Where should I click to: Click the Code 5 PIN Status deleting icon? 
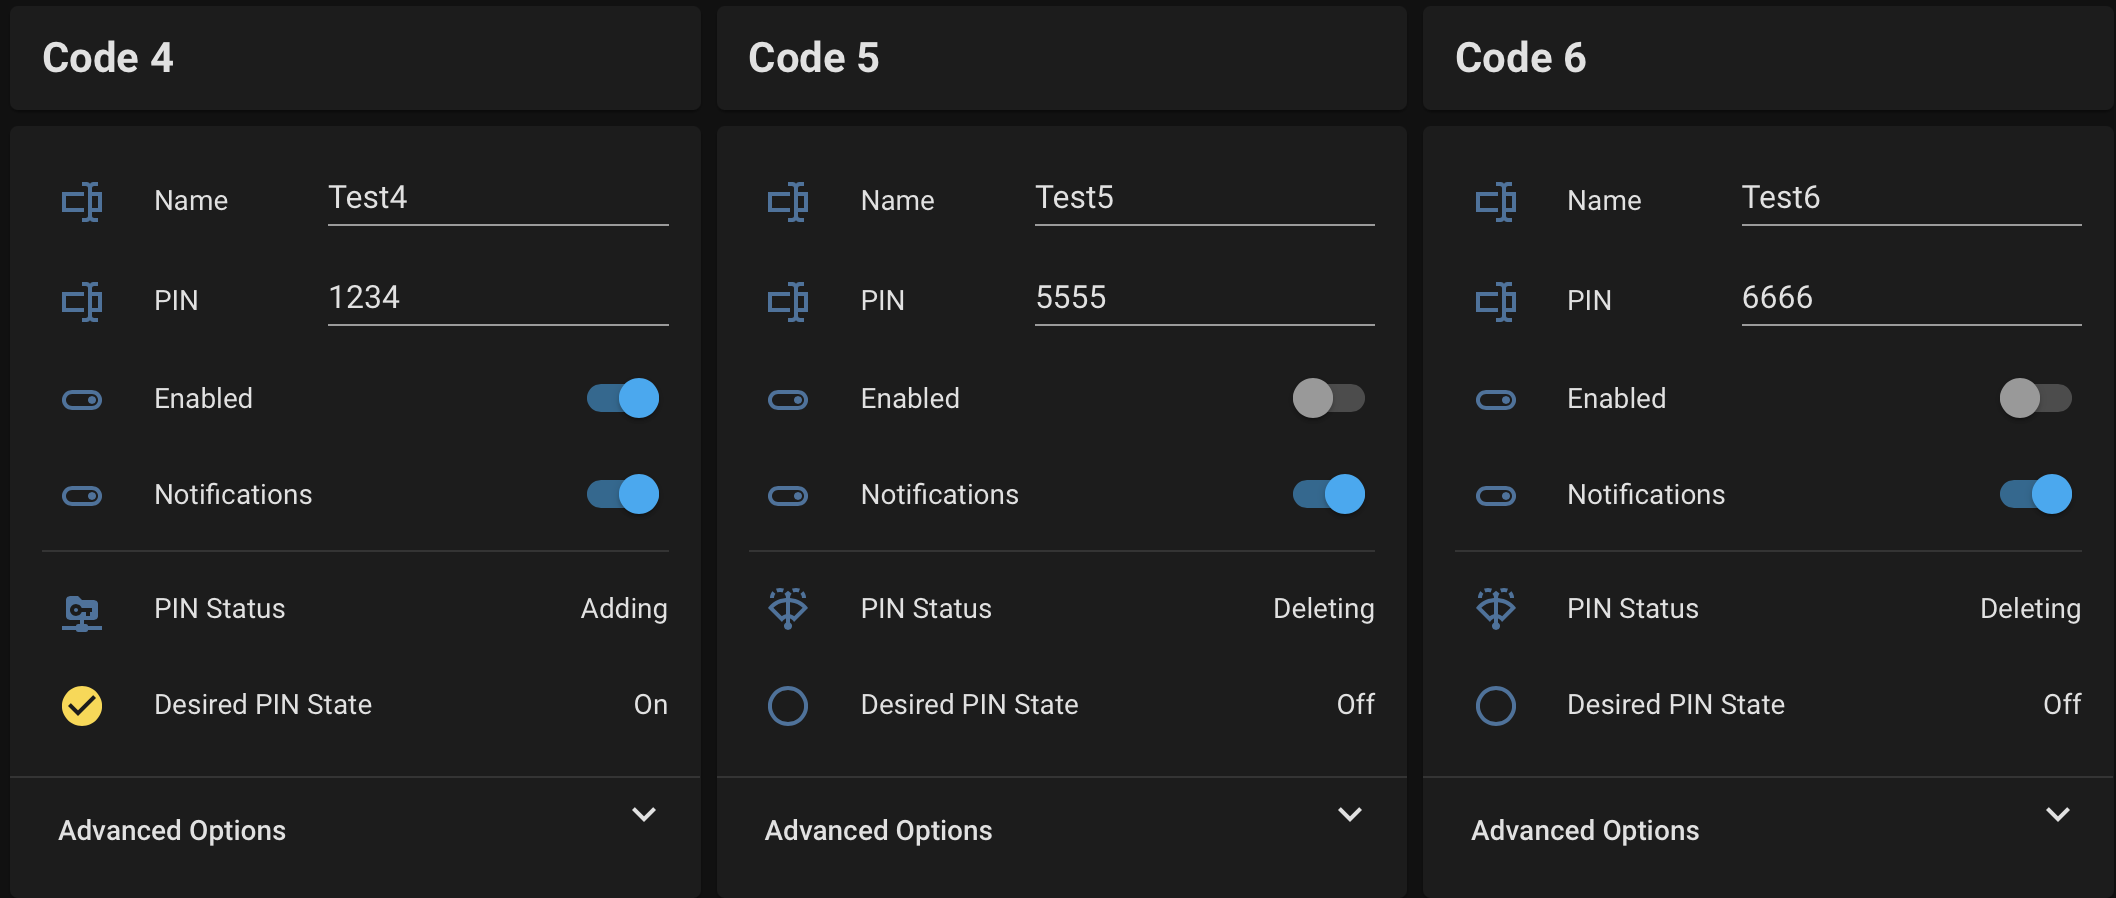tap(788, 608)
